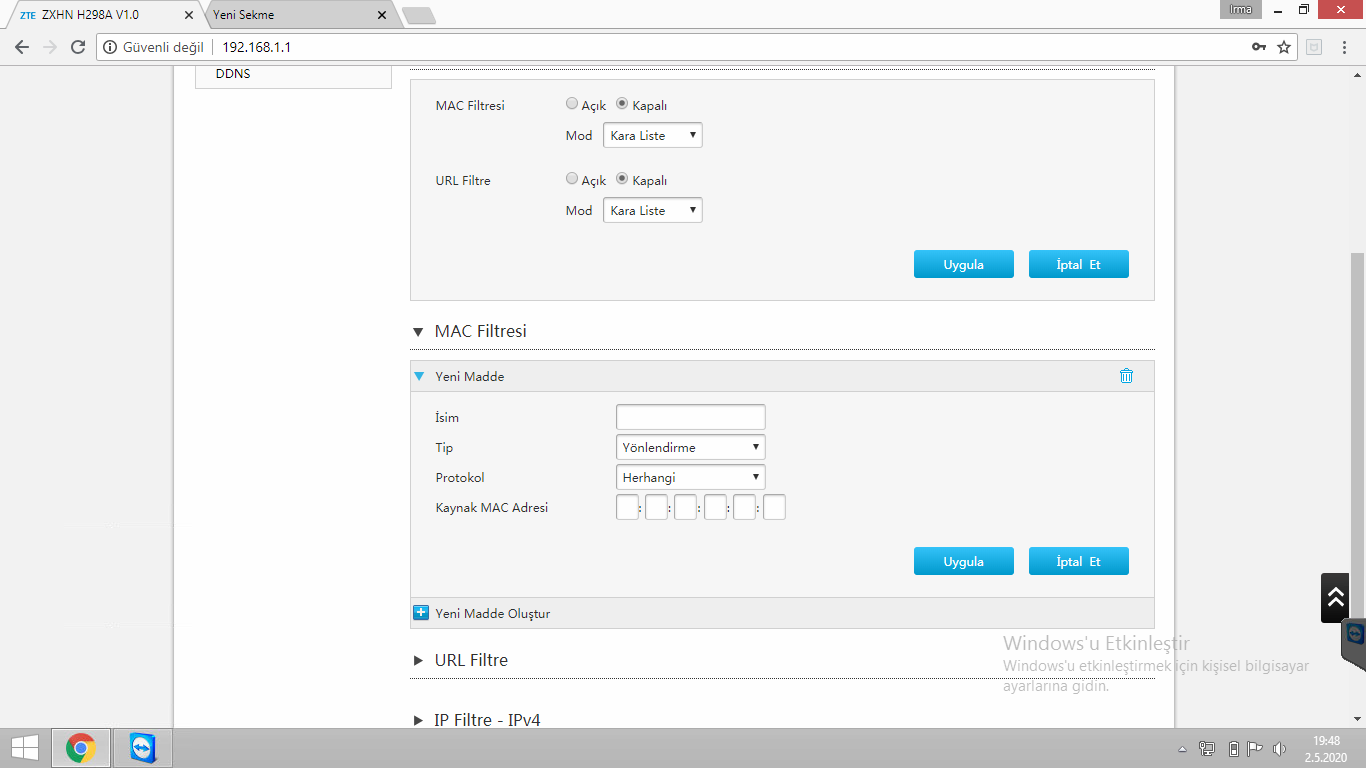Image resolution: width=1366 pixels, height=768 pixels.
Task: Click the extension icon beside the bookmark star
Action: (x=1314, y=47)
